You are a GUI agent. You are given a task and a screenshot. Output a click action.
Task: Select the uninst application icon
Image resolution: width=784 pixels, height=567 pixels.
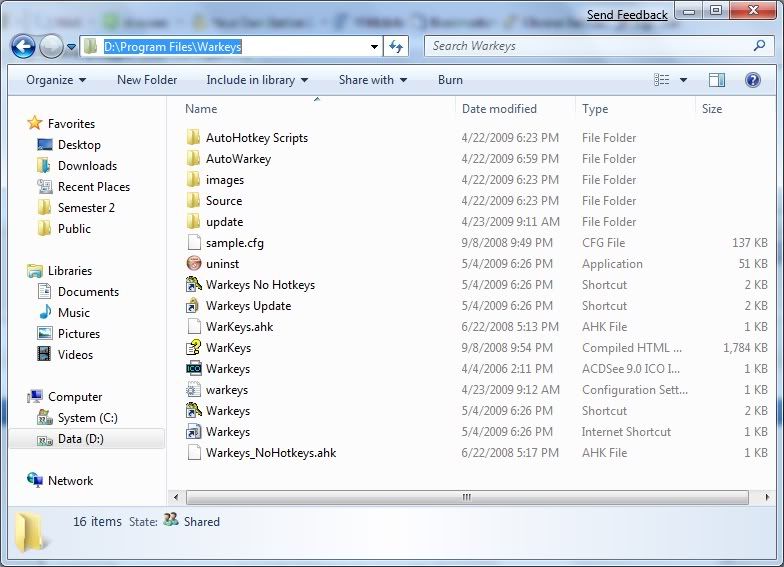coord(194,263)
